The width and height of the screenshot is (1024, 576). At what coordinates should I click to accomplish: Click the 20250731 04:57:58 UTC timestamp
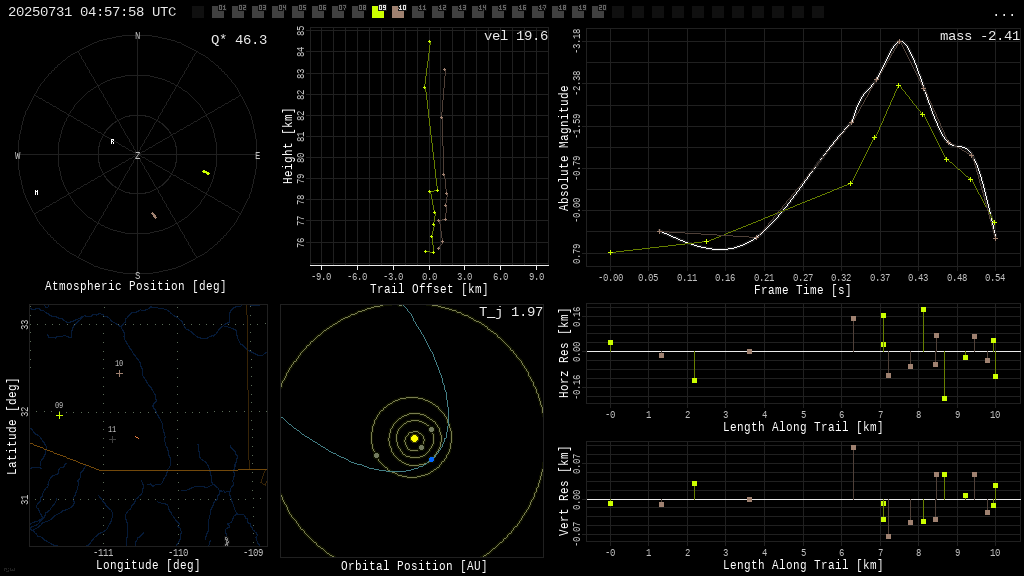(92, 12)
